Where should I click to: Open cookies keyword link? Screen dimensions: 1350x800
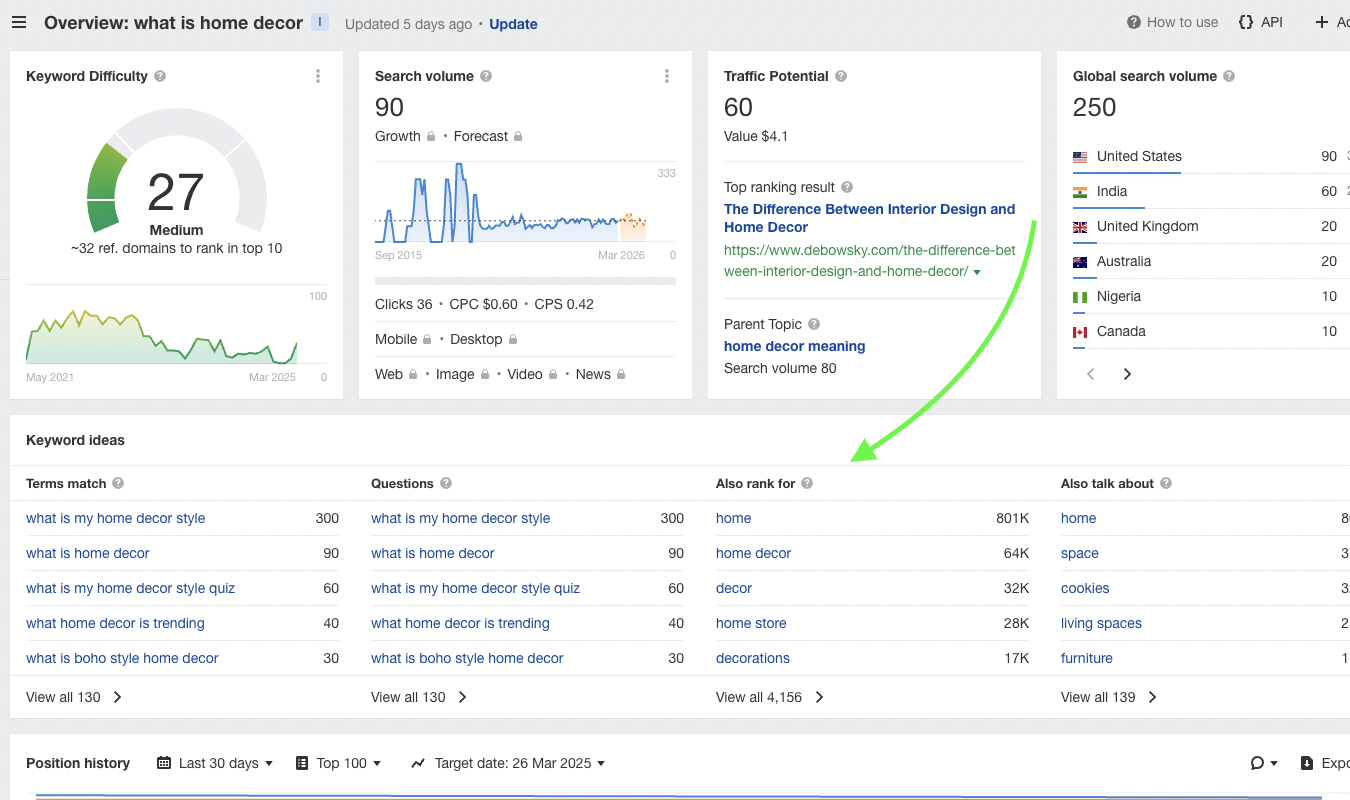coord(1085,588)
